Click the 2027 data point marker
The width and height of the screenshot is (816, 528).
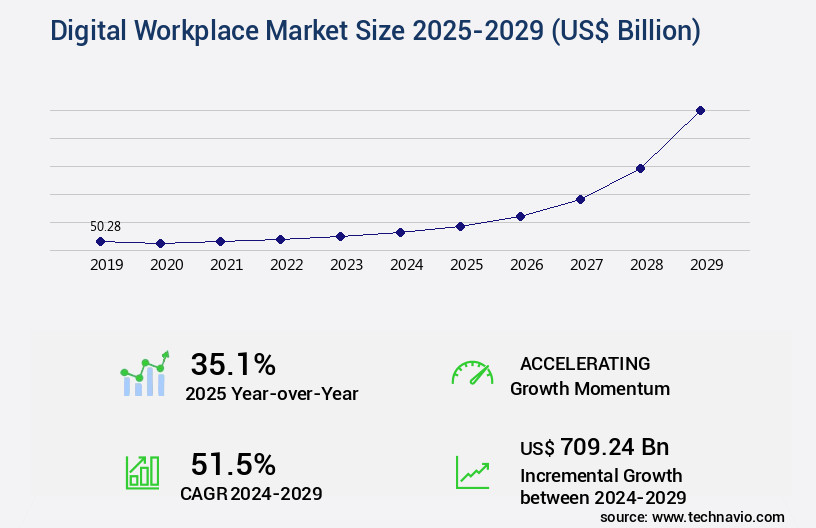tap(580, 199)
